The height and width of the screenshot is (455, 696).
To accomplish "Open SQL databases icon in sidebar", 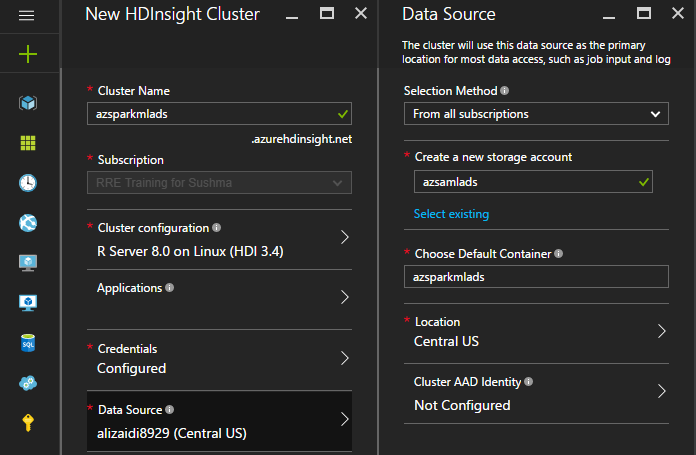I will pos(28,343).
